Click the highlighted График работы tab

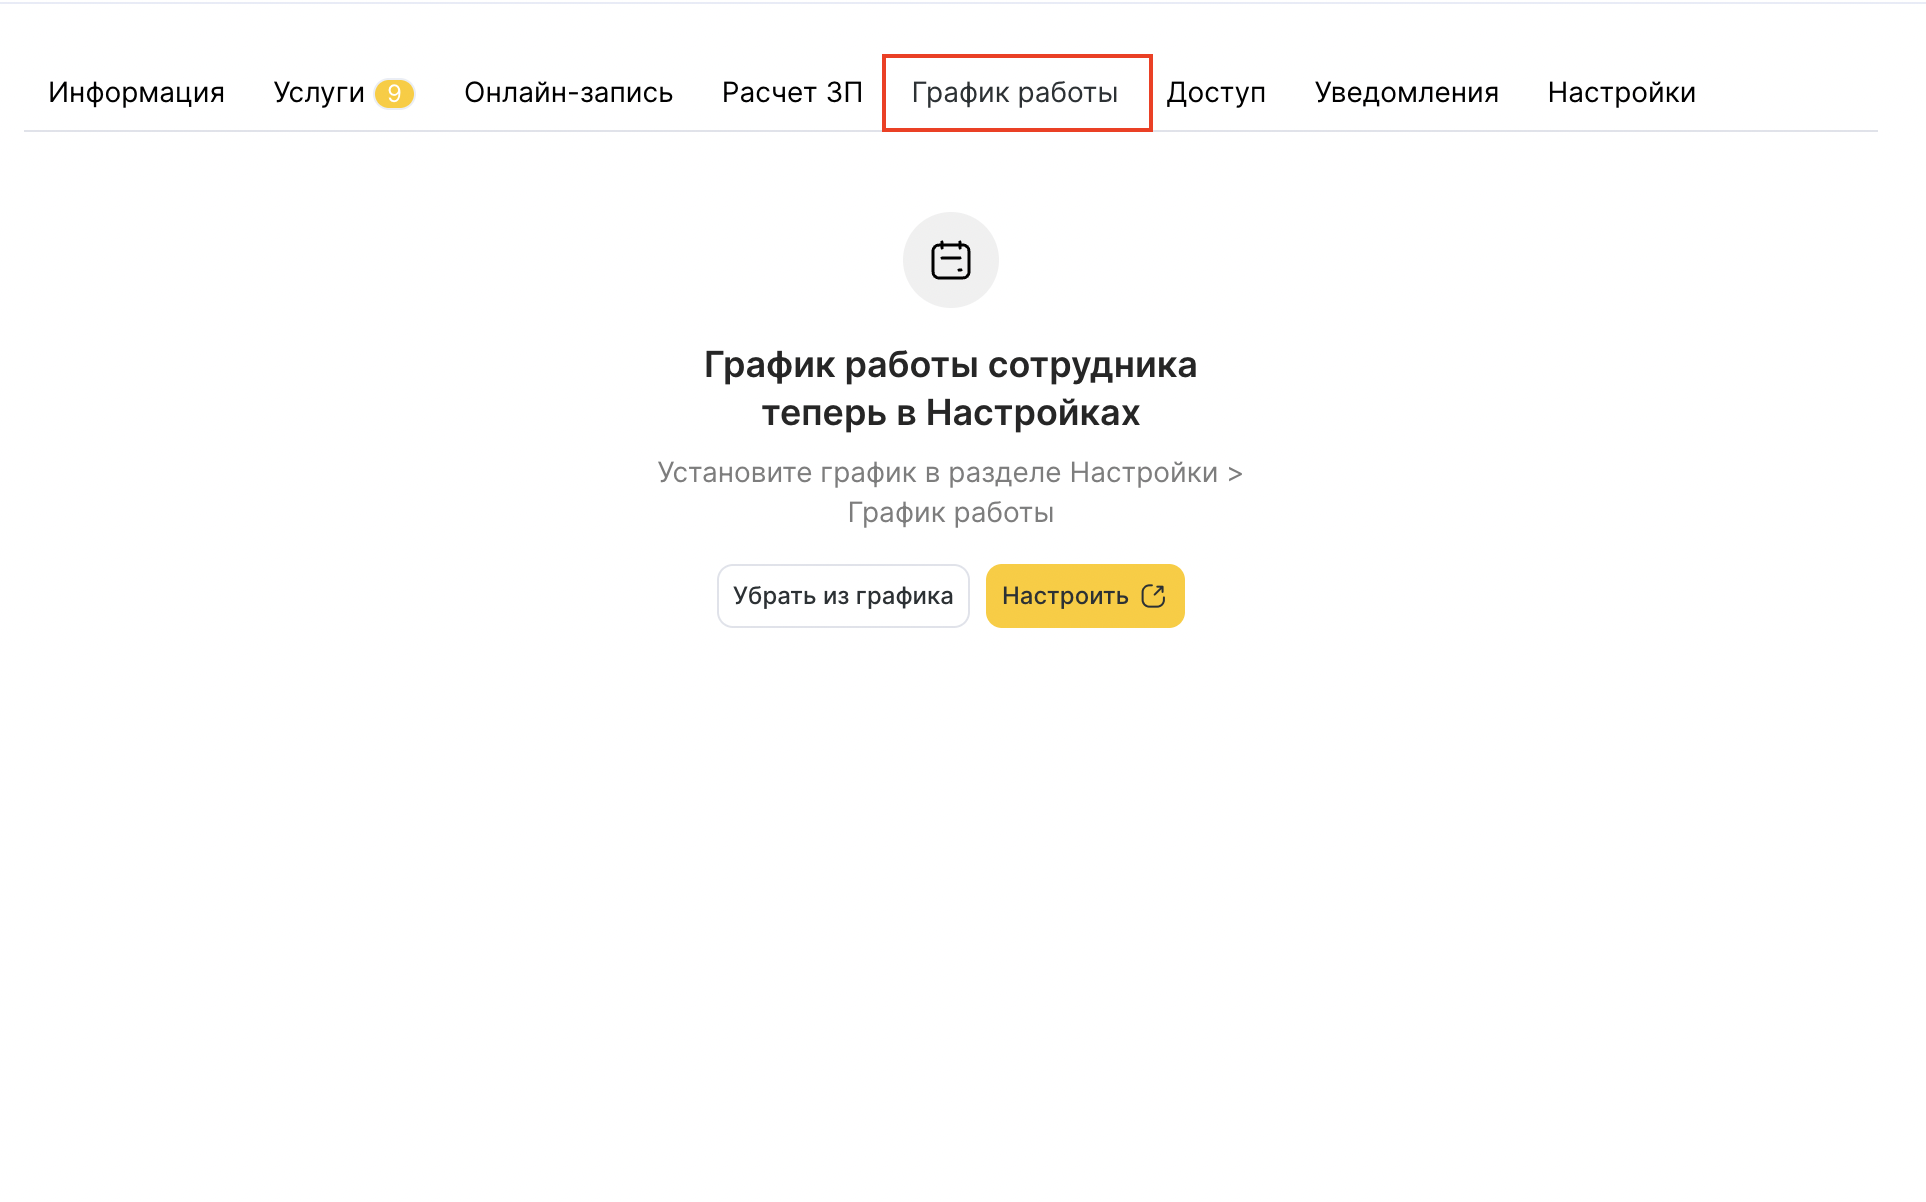click(x=1014, y=93)
